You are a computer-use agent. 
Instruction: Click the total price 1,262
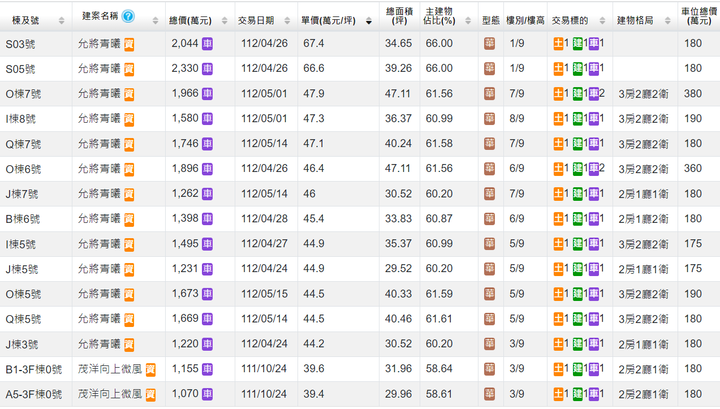(185, 194)
